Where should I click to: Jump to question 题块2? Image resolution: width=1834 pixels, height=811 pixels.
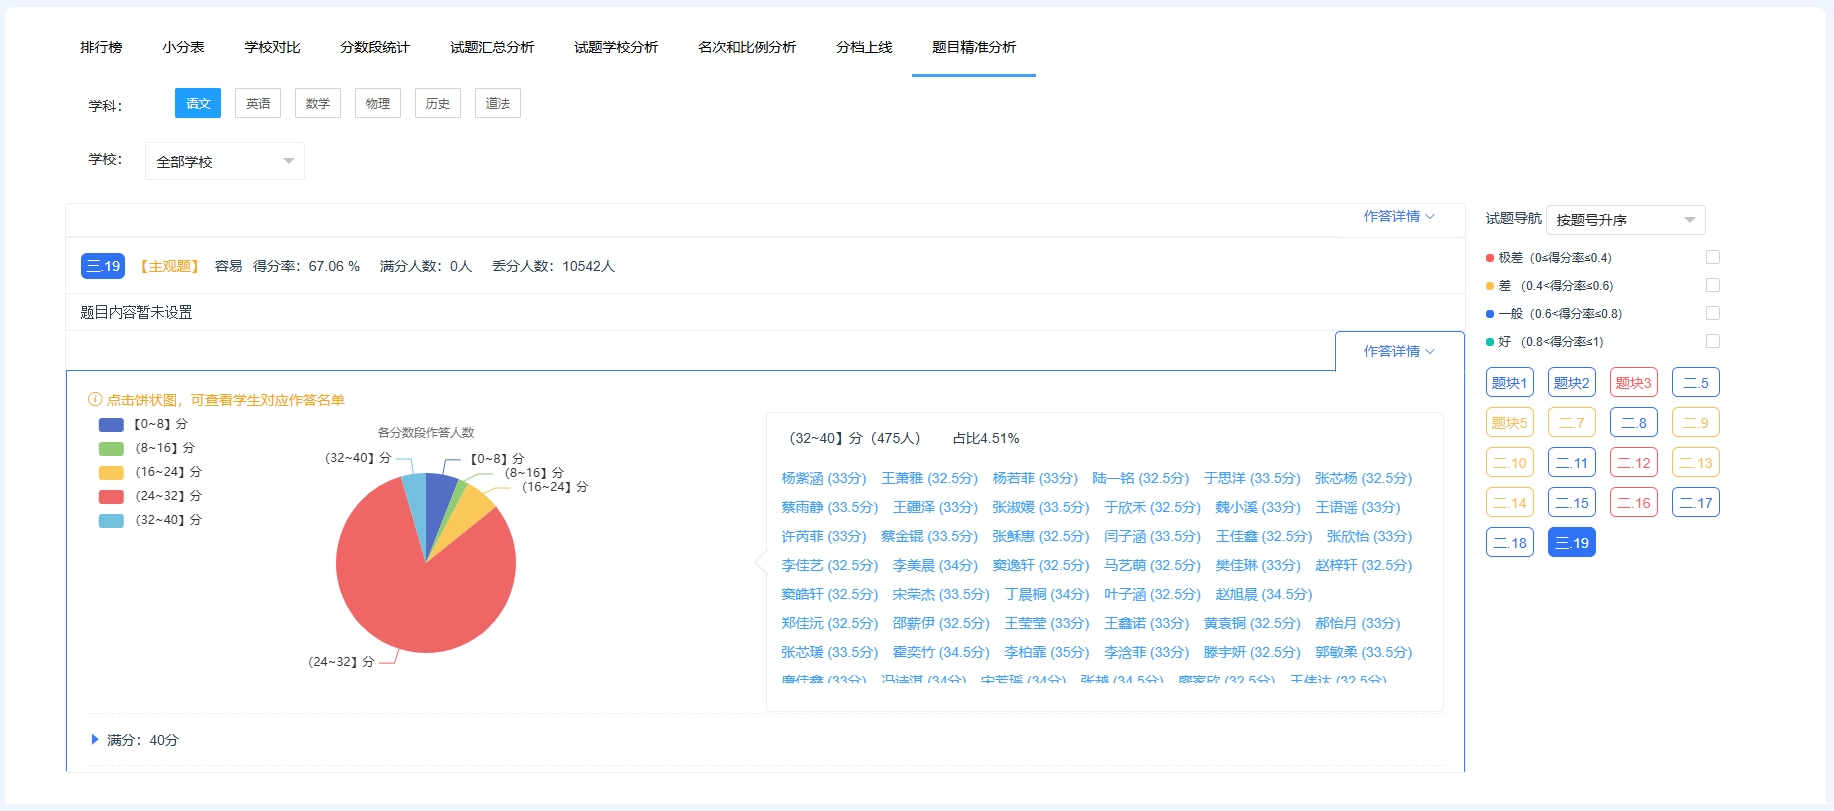coord(1571,382)
